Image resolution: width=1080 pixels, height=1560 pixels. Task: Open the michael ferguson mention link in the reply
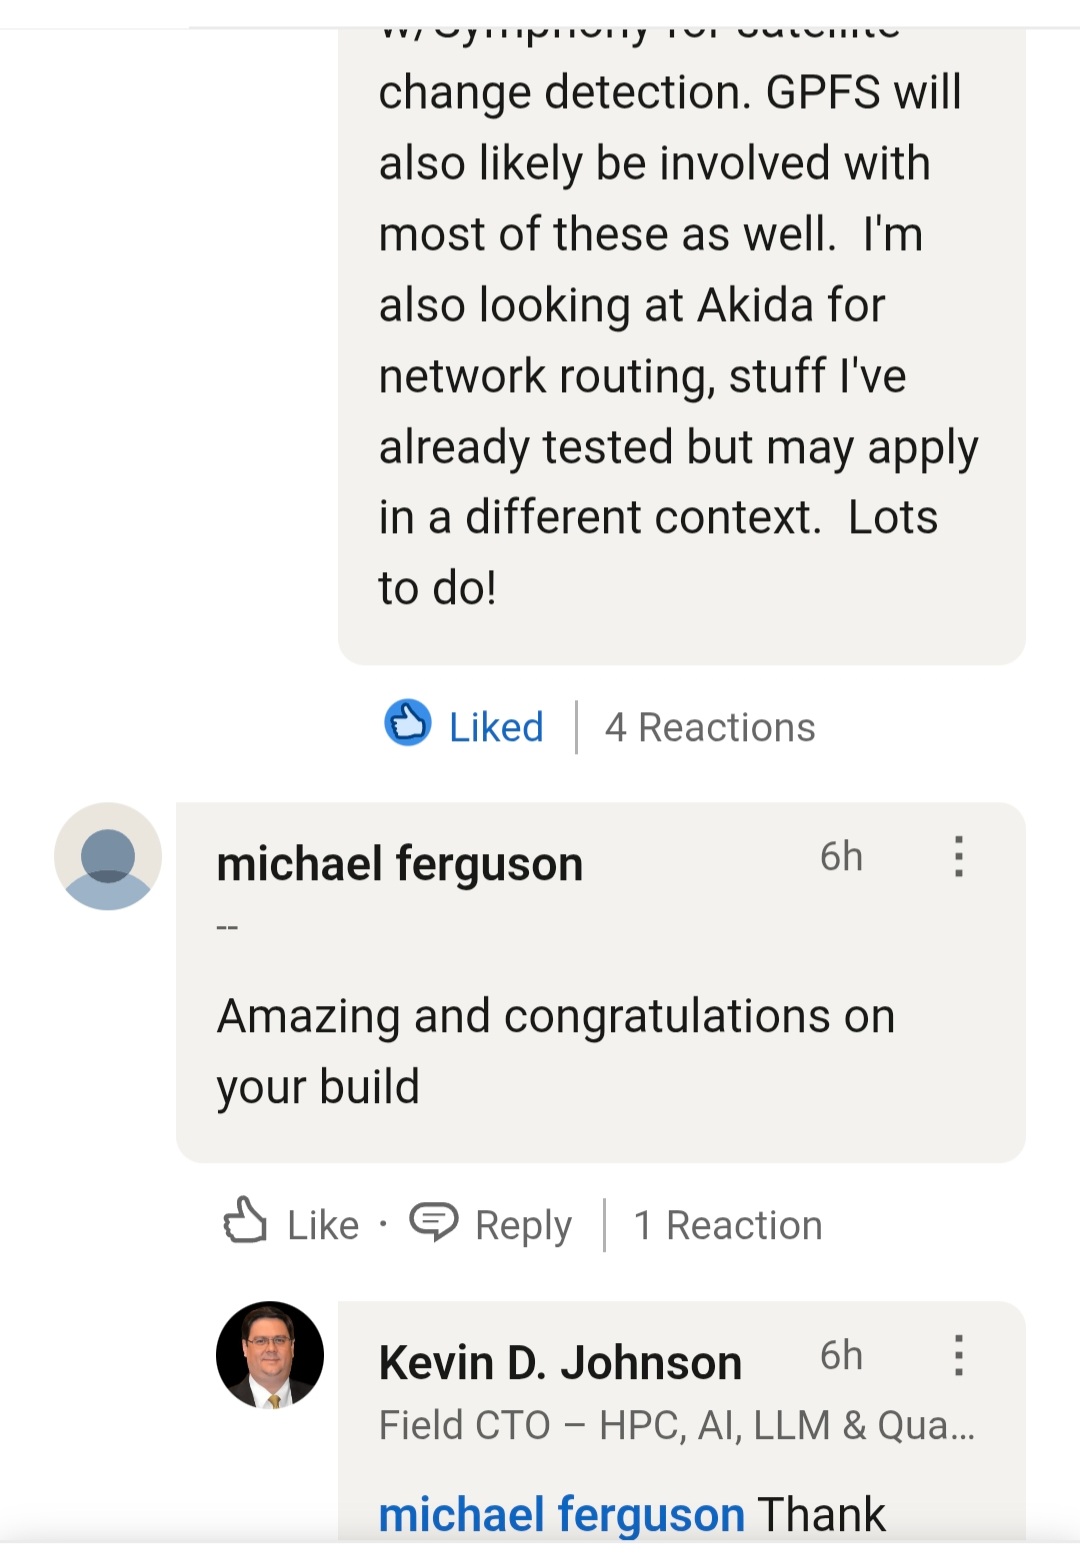561,1513
